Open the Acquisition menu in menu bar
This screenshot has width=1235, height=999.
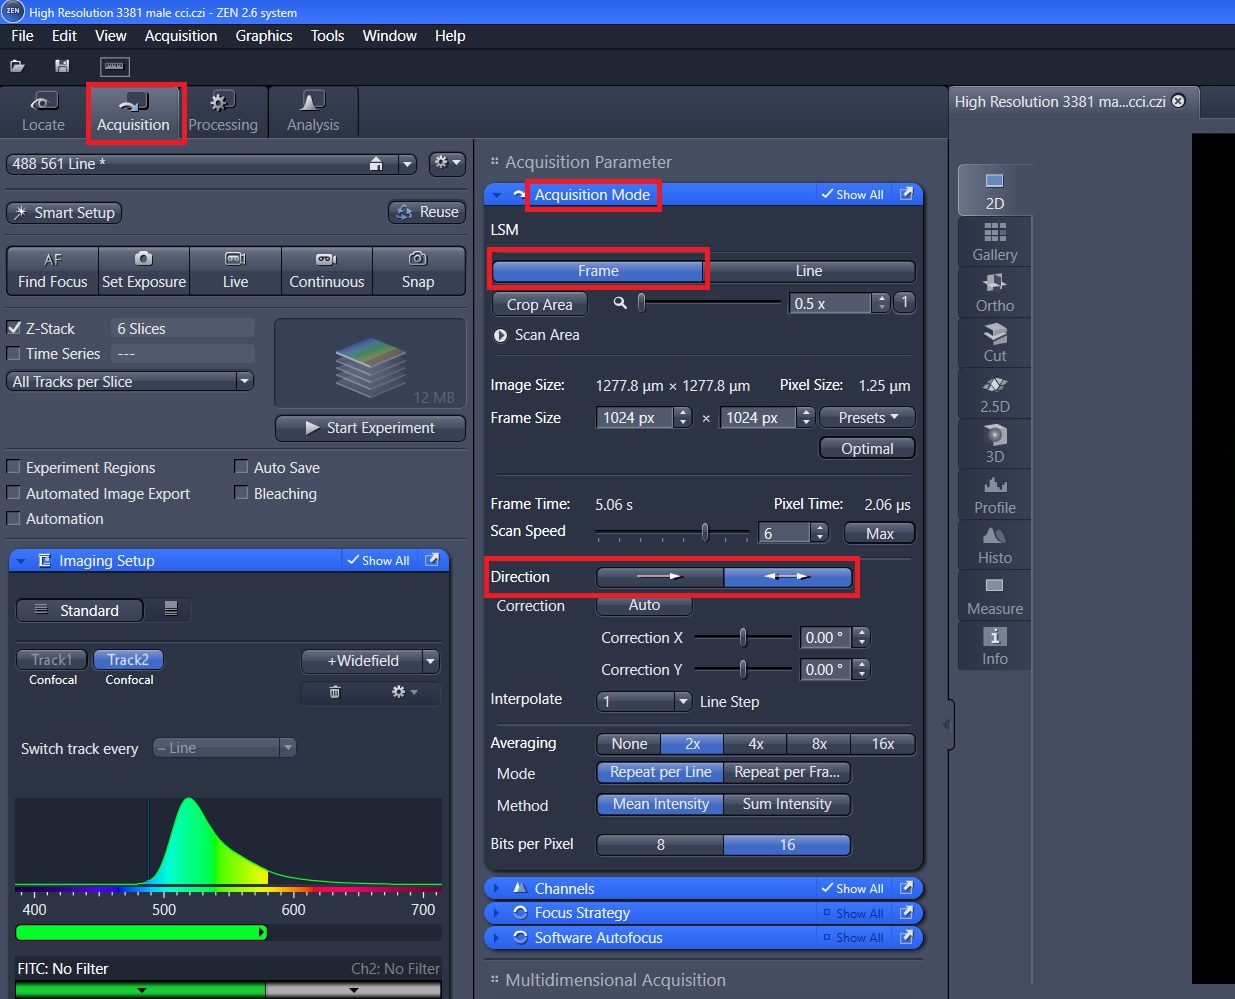(180, 36)
